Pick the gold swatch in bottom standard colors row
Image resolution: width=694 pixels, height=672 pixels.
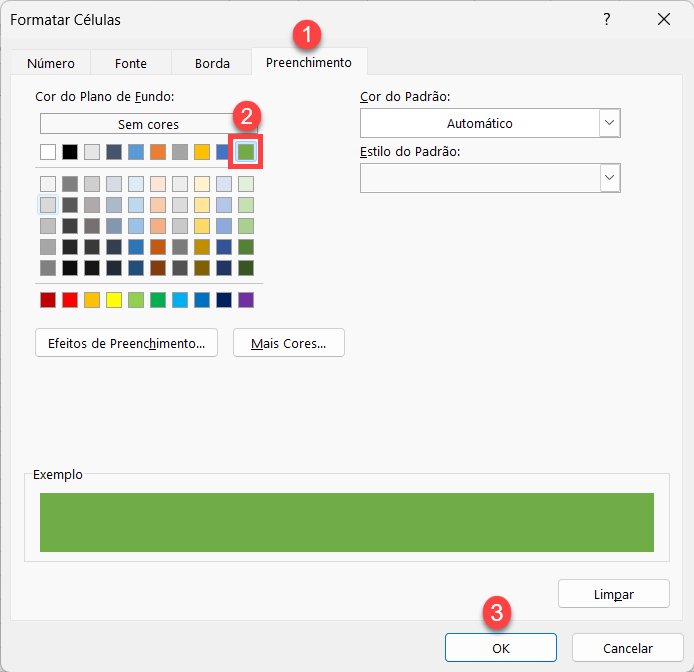click(92, 300)
